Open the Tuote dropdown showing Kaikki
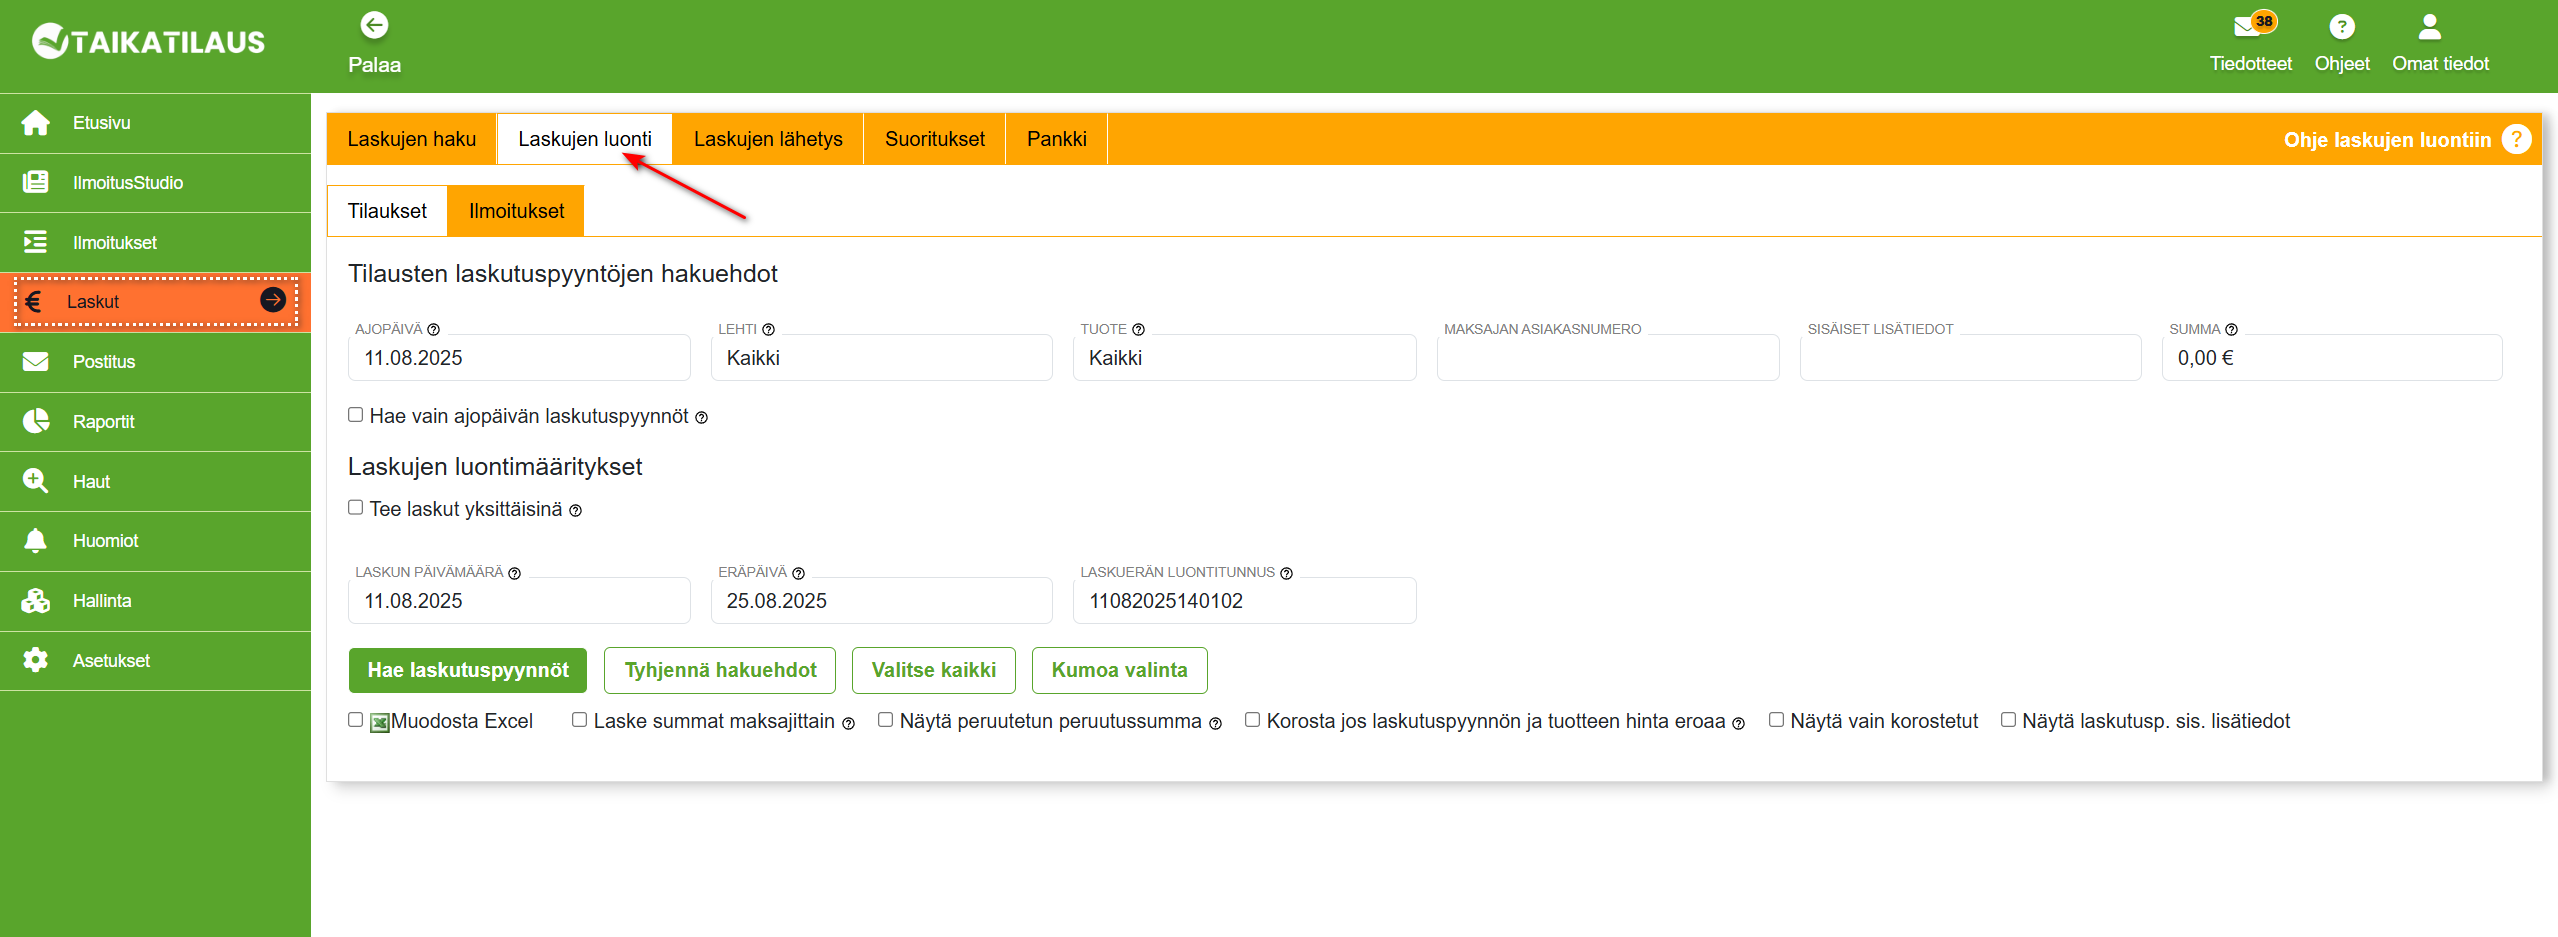 [1243, 358]
